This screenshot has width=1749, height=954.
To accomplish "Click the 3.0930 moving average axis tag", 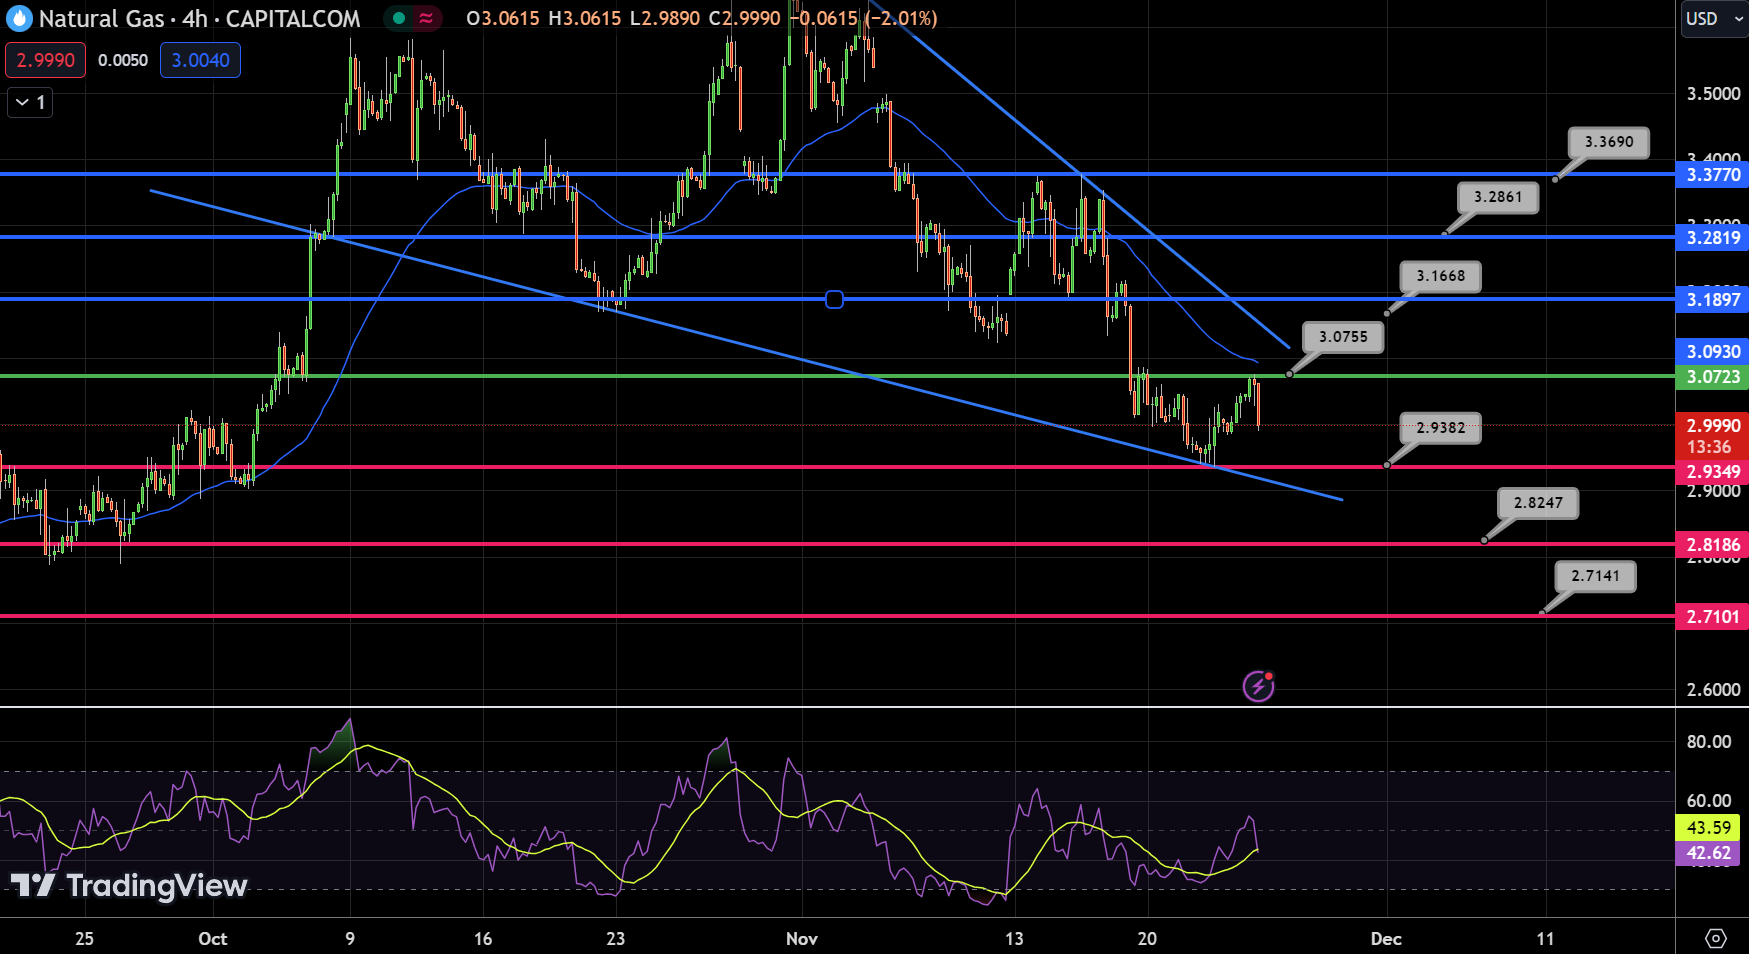I will tap(1712, 352).
